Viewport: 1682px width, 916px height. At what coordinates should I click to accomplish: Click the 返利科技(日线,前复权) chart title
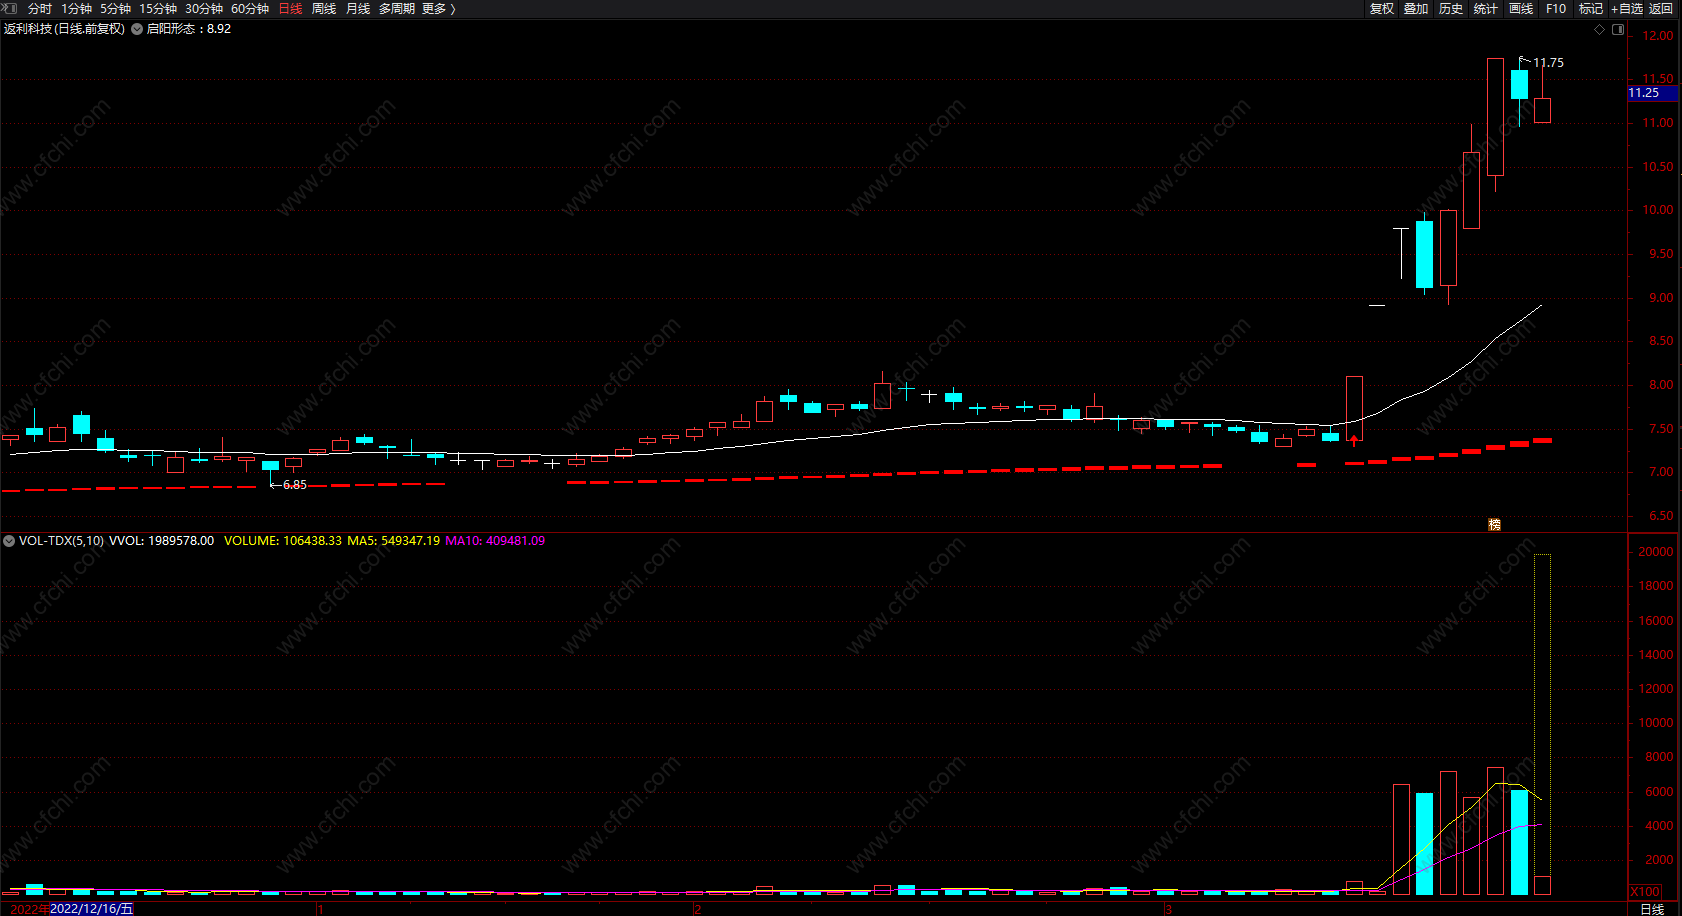64,29
